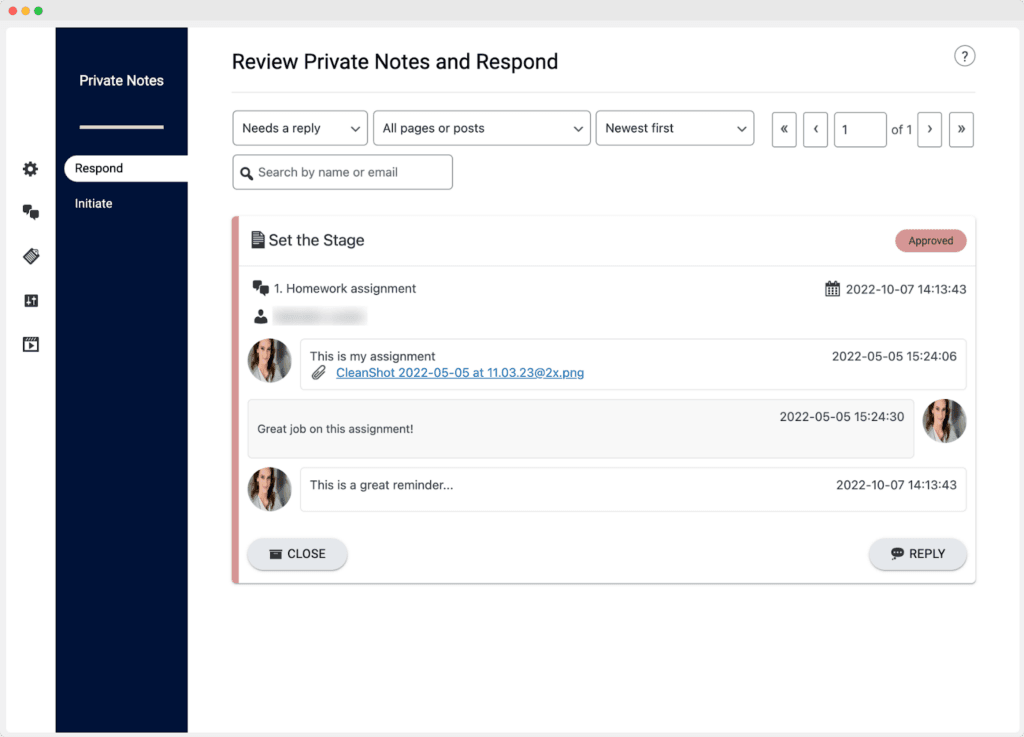Click the tag icon in the sidebar
The height and width of the screenshot is (737, 1024).
30,256
